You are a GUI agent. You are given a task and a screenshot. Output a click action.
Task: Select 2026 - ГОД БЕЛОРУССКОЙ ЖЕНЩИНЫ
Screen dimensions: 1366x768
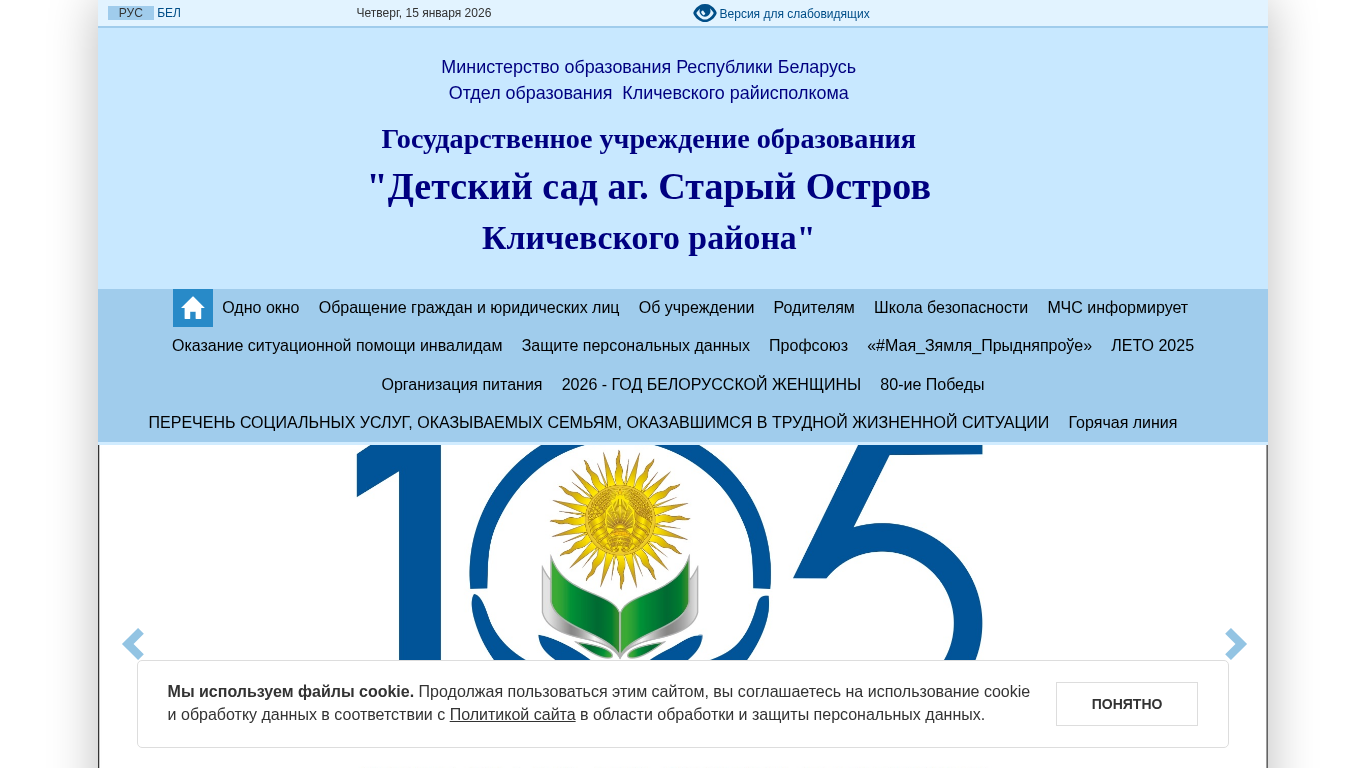(x=711, y=385)
